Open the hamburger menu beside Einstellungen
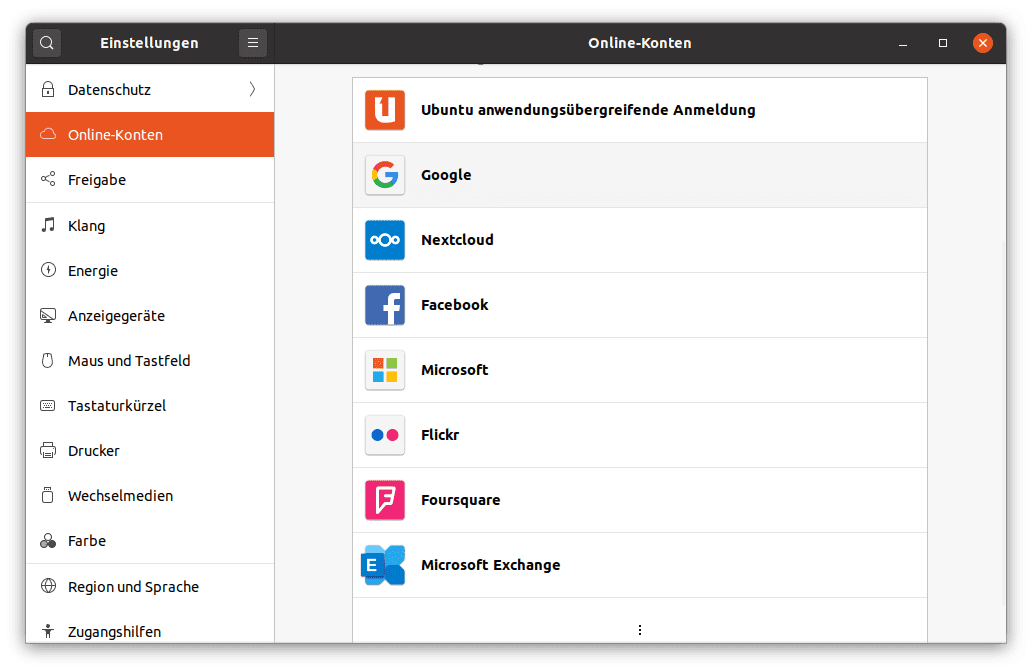 (253, 43)
